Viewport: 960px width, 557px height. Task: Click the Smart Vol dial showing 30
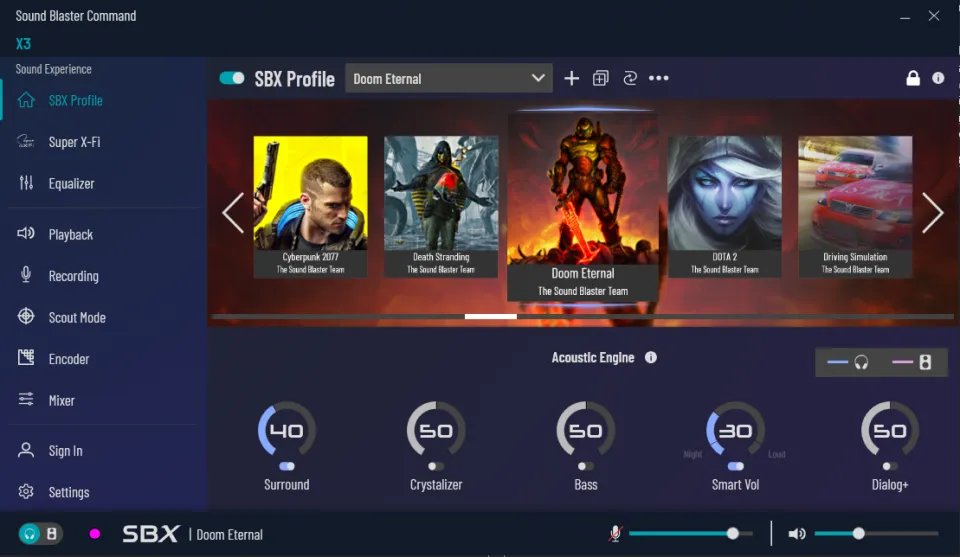pos(735,430)
